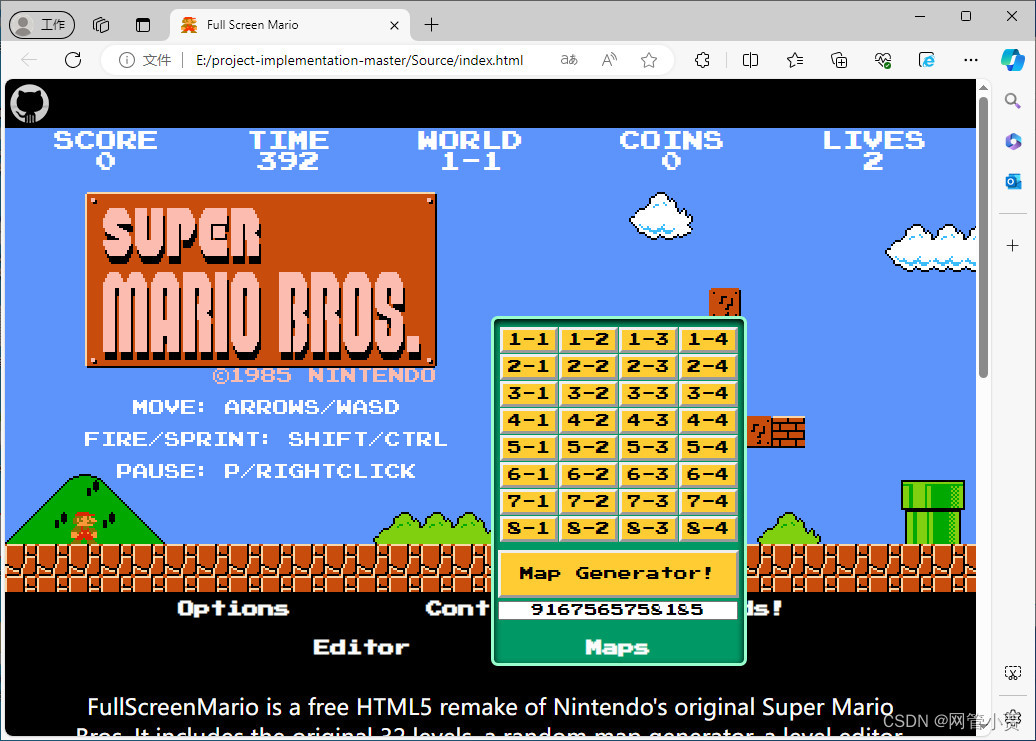1036x741 pixels.
Task: Open the Controls menu
Action: [x=458, y=608]
